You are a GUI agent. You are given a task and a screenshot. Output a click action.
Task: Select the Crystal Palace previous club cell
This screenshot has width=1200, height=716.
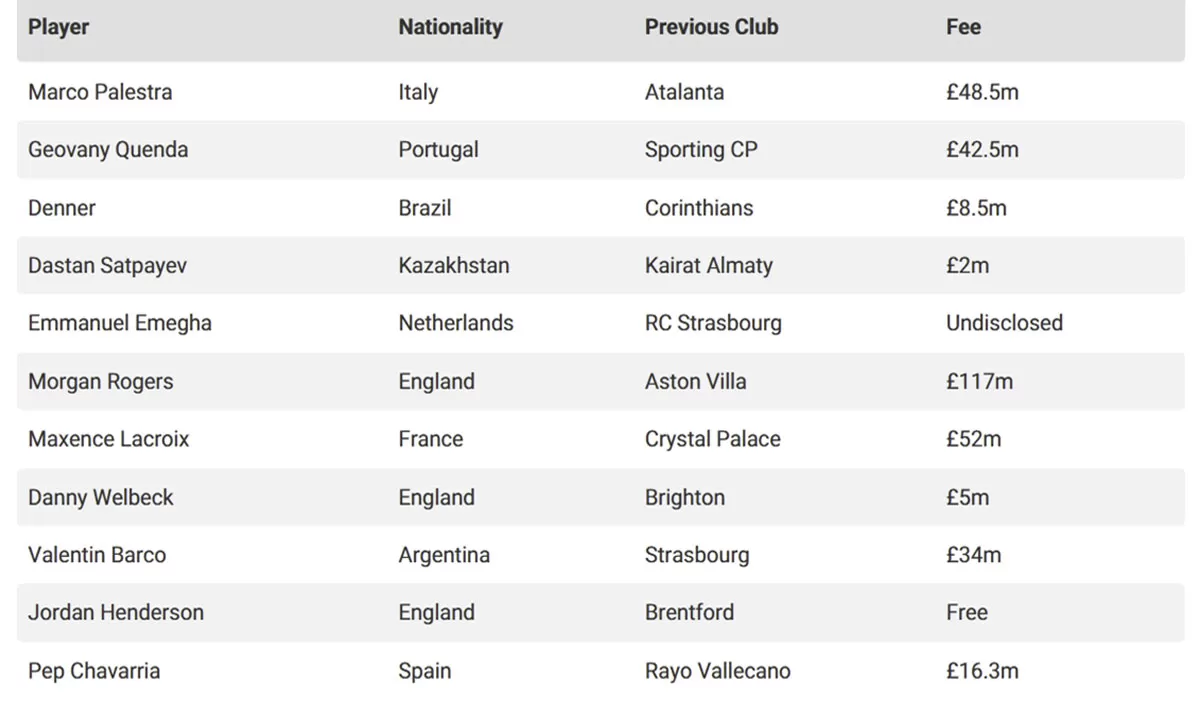(x=712, y=439)
